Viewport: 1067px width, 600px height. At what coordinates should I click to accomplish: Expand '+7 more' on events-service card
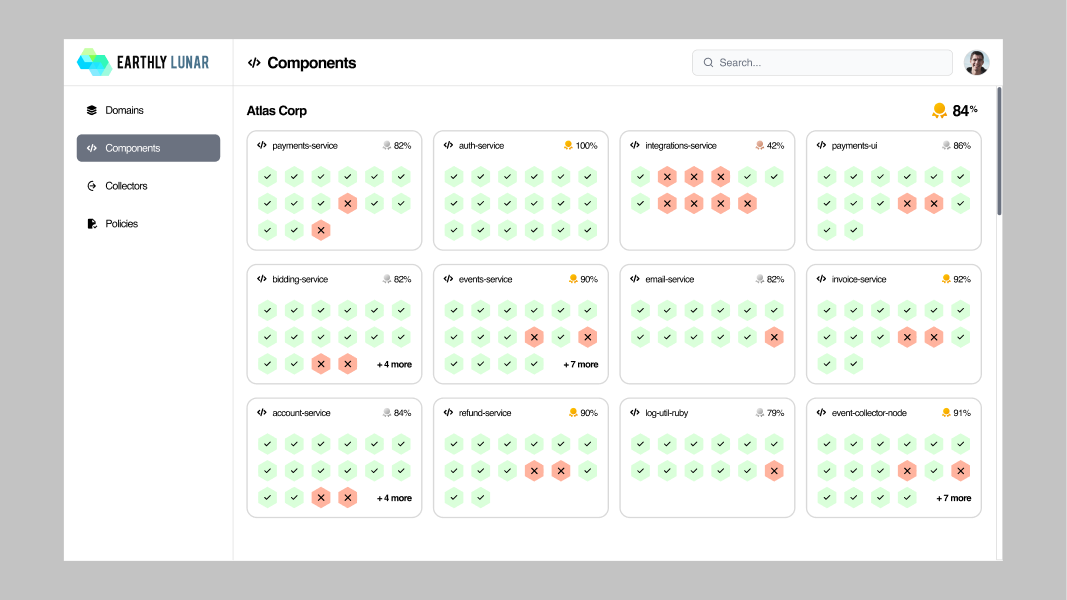580,365
